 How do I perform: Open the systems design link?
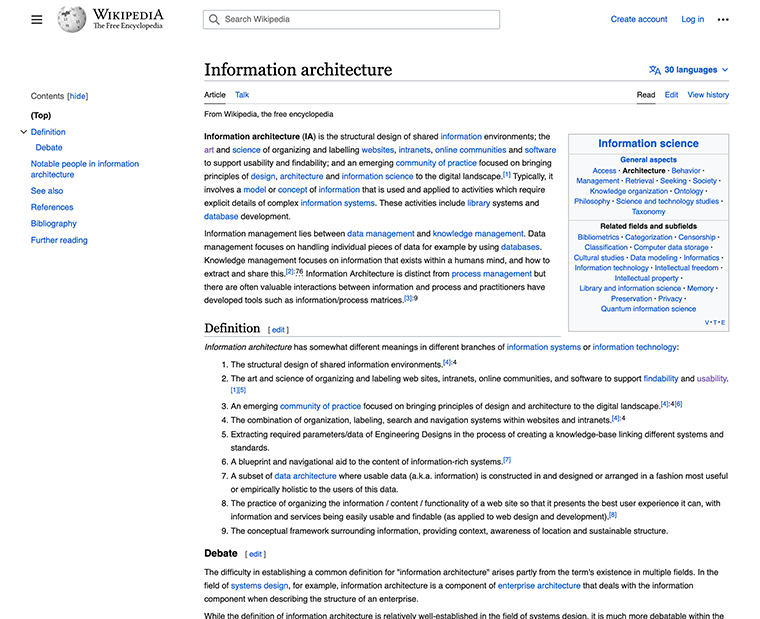(x=259, y=586)
